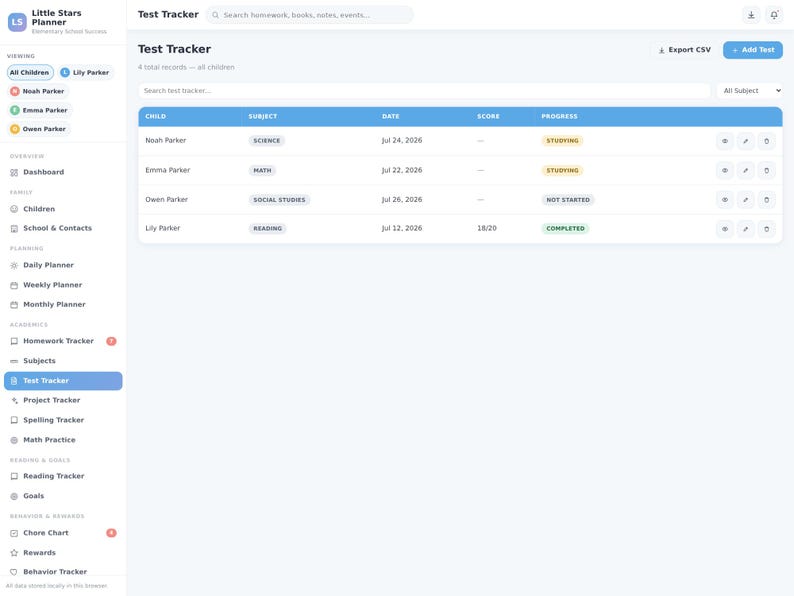Select All Children viewing filter

pyautogui.click(x=30, y=72)
